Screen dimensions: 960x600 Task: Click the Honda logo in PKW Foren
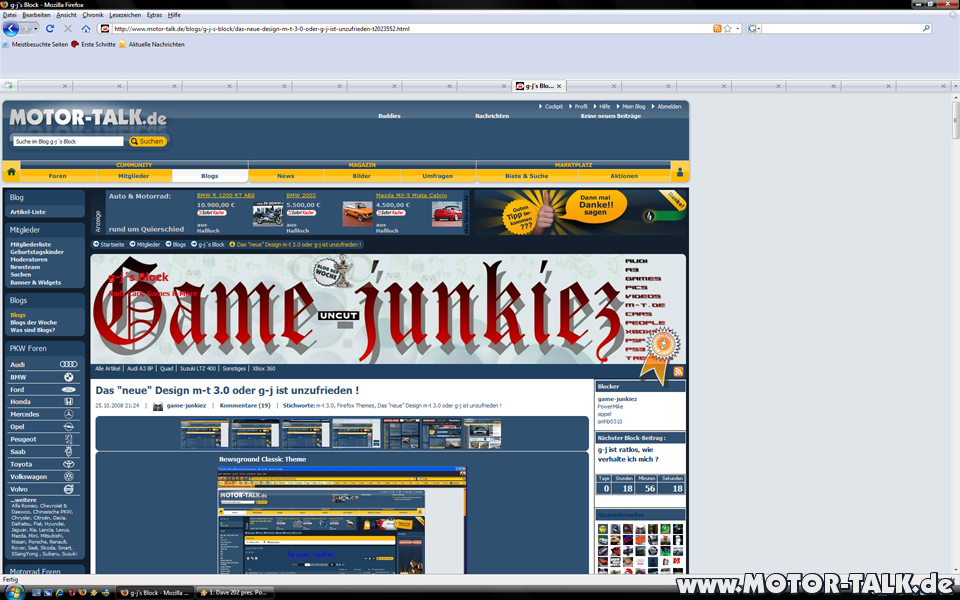pos(69,402)
